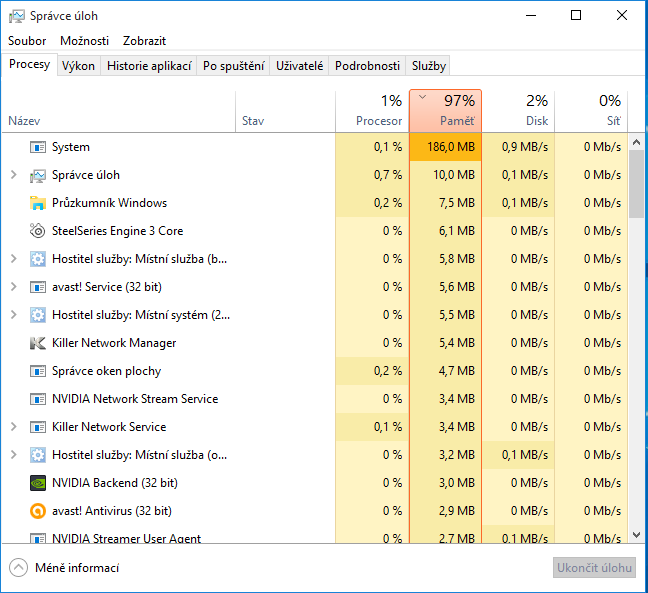This screenshot has width=648, height=593.
Task: Click the Průzkumník Windows folder icon
Action: 38,203
